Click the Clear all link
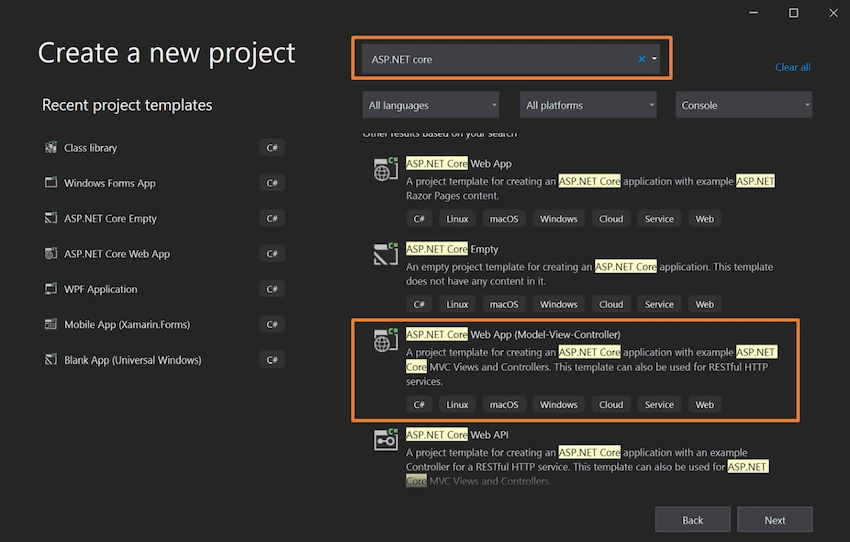This screenshot has height=542, width=850. pos(793,67)
